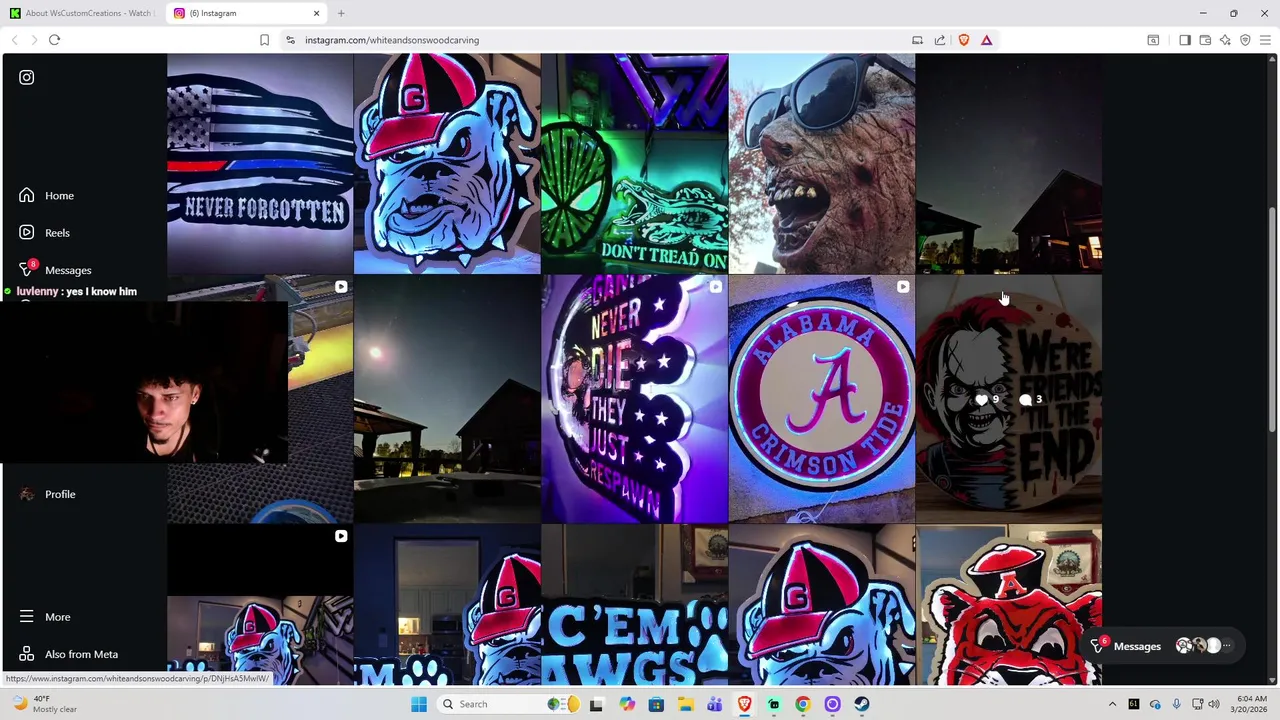Viewport: 1280px width, 720px height.
Task: Switch to the WsCustomCreations browser tab
Action: 81,13
